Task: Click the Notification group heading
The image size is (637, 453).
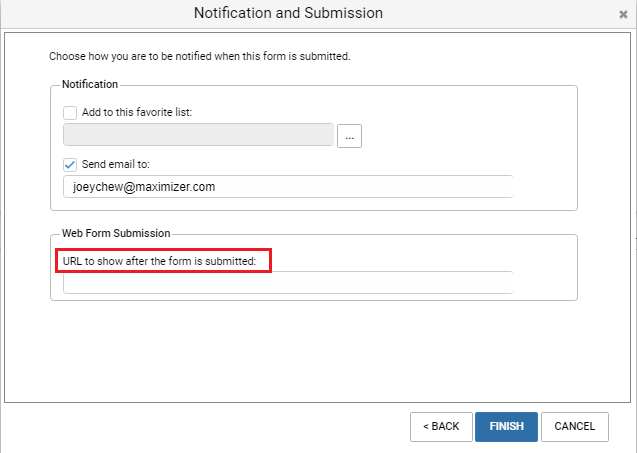Action: (90, 84)
